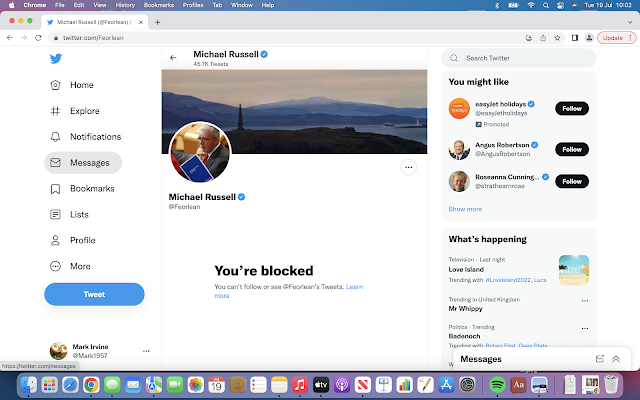Open the Mr Whippy trending topic

465,309
